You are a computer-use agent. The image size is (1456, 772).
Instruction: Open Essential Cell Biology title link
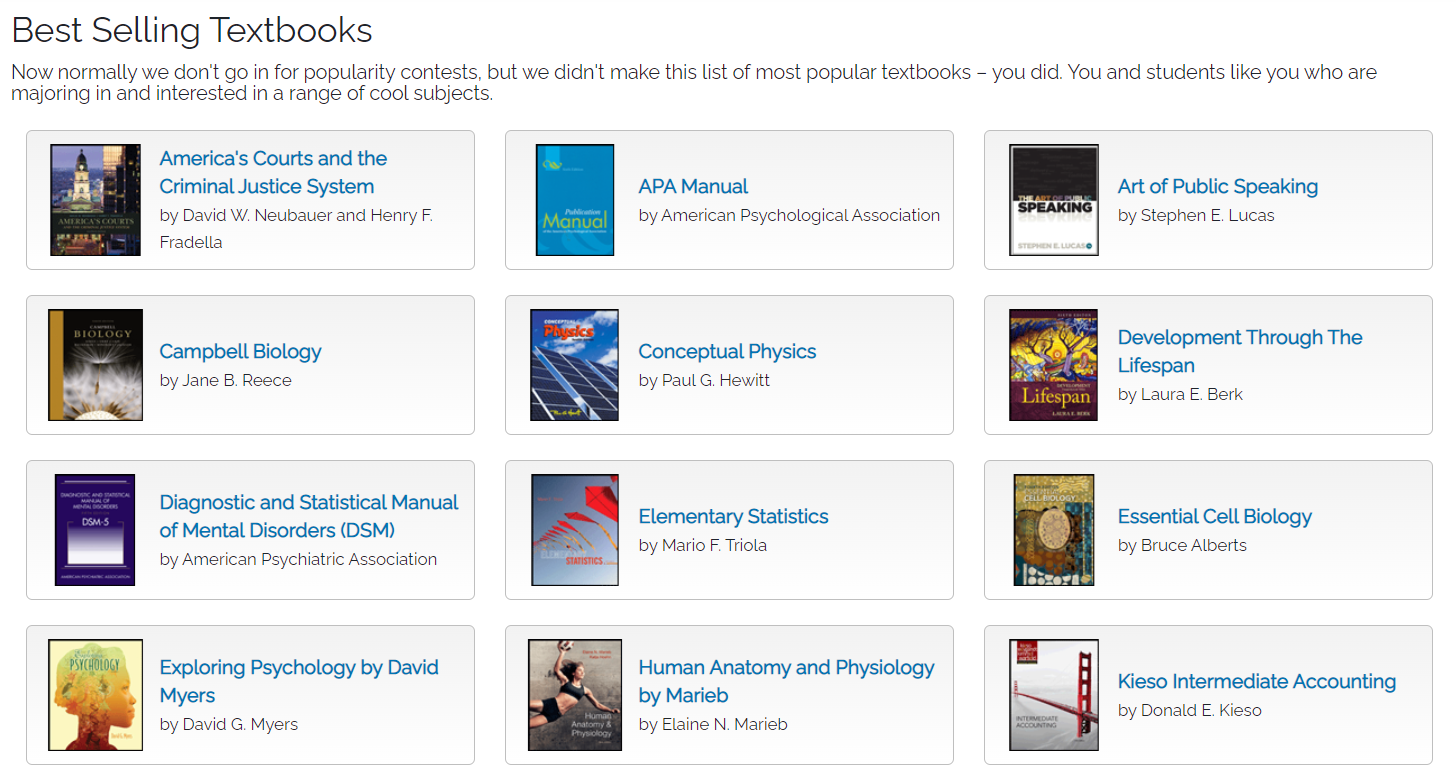[1214, 516]
